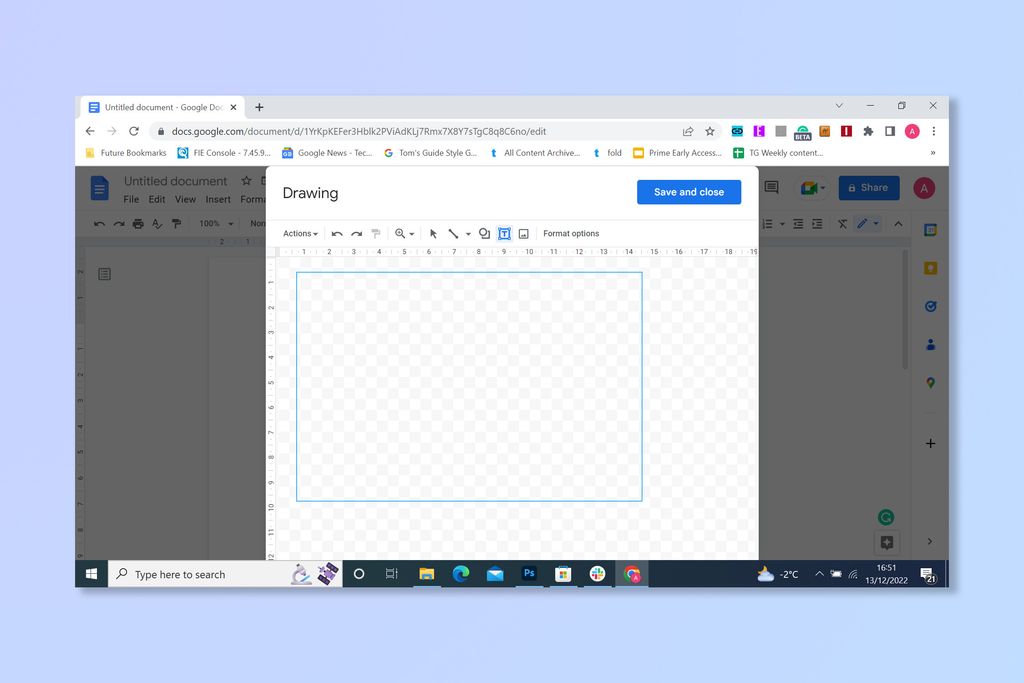The height and width of the screenshot is (683, 1024).
Task: Select the Shape tool in the Drawing toolbar
Action: pos(484,233)
